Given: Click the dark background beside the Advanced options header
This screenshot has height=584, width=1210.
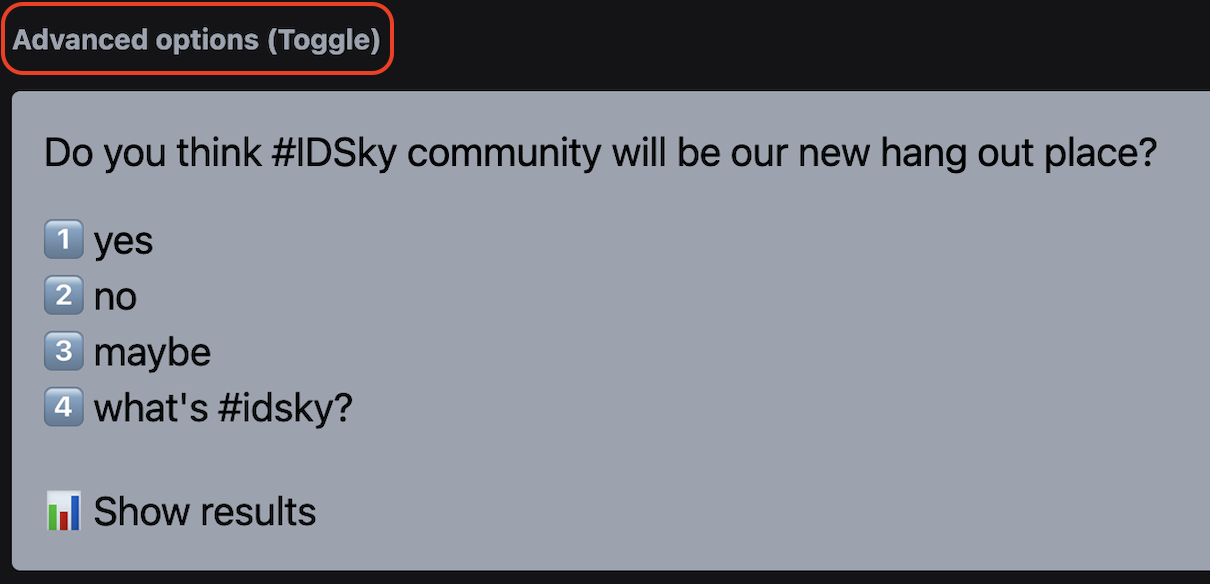Looking at the screenshot, I should (800, 40).
